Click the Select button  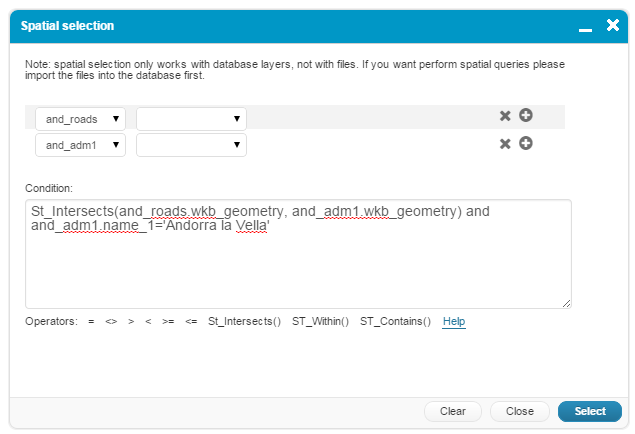(589, 411)
